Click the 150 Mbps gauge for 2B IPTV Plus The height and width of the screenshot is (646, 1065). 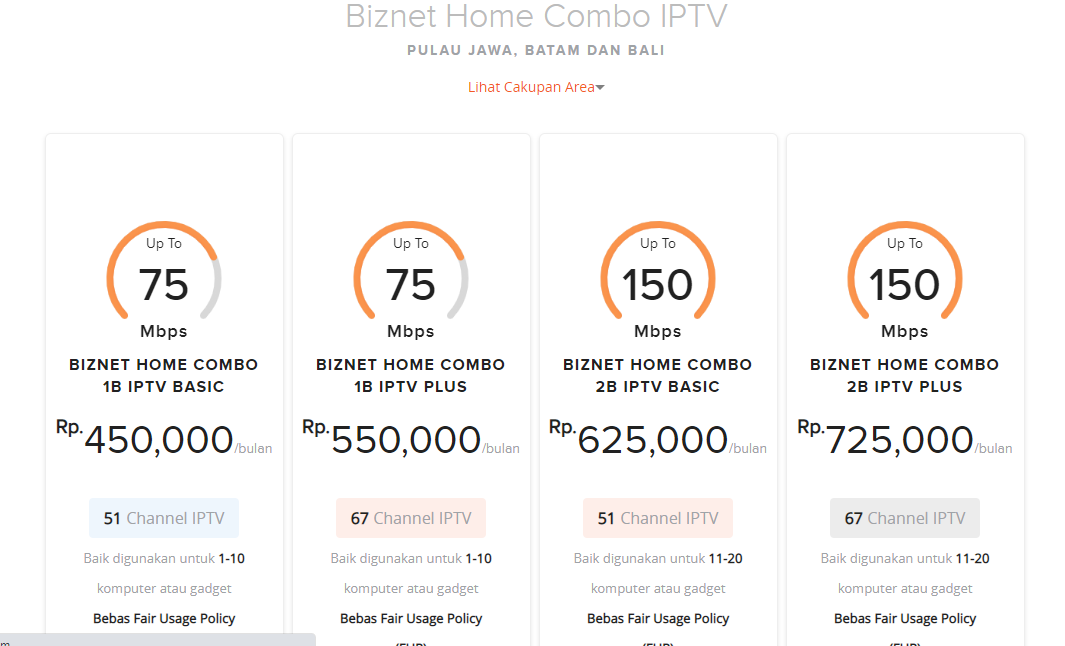tap(905, 280)
